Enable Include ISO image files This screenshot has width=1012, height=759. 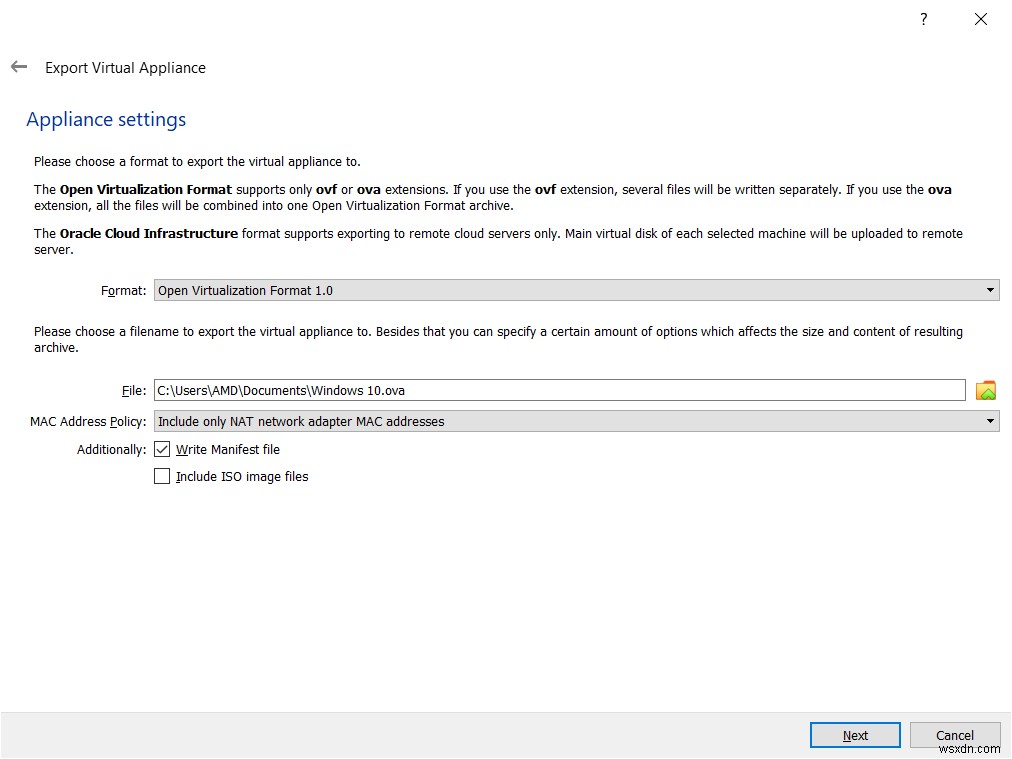pyautogui.click(x=162, y=476)
